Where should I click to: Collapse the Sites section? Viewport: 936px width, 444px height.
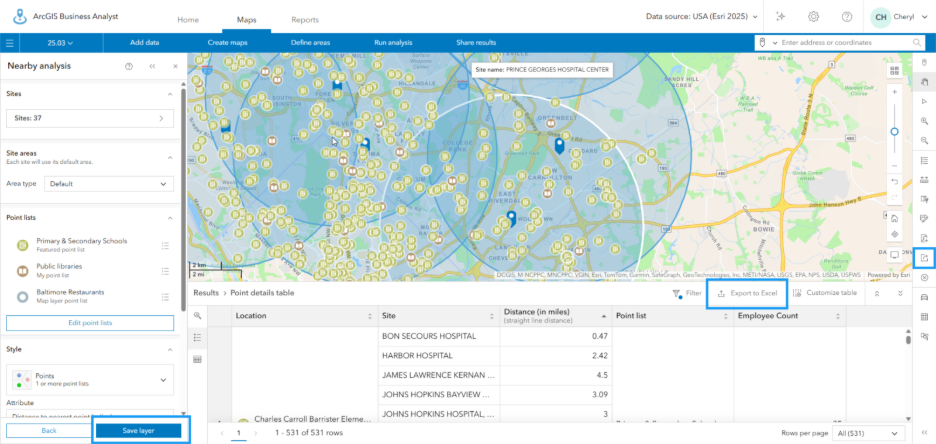[x=170, y=94]
